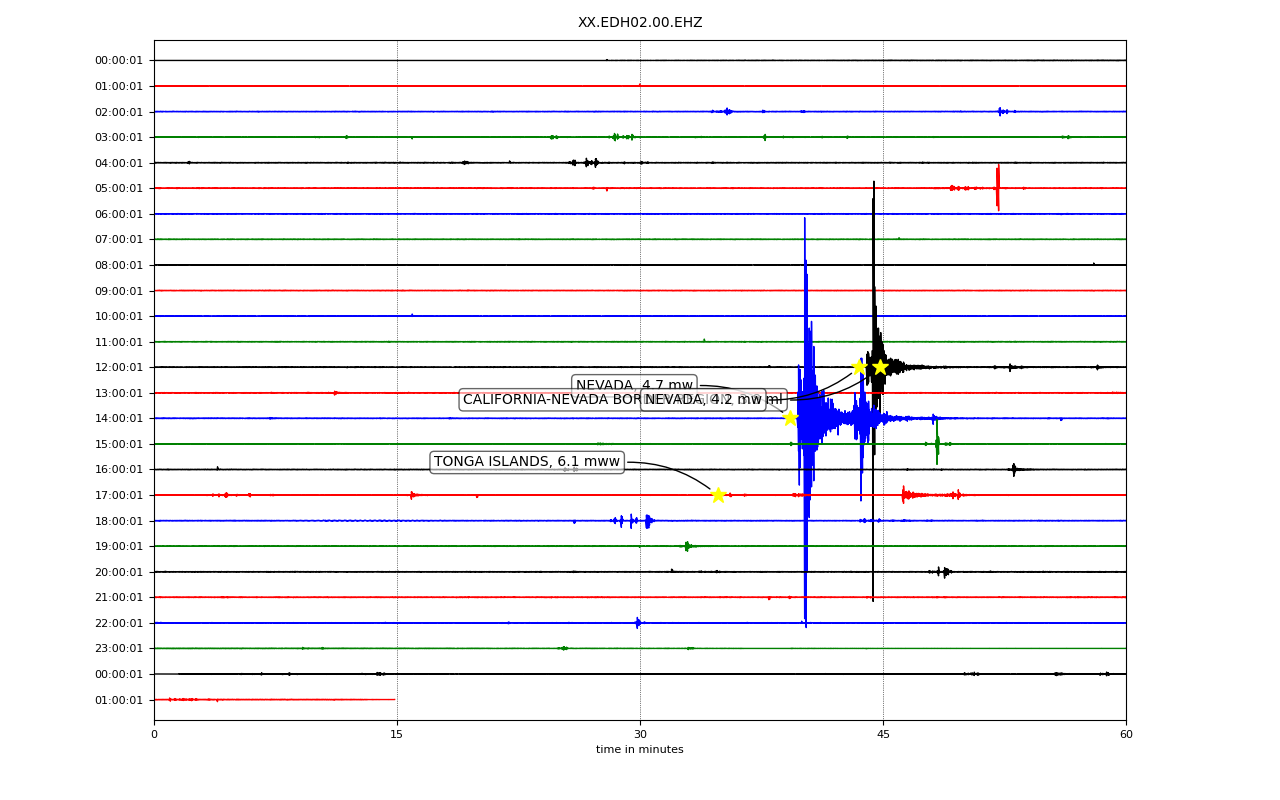Select the left yellow star on the 12:00:01 trace

click(x=859, y=367)
